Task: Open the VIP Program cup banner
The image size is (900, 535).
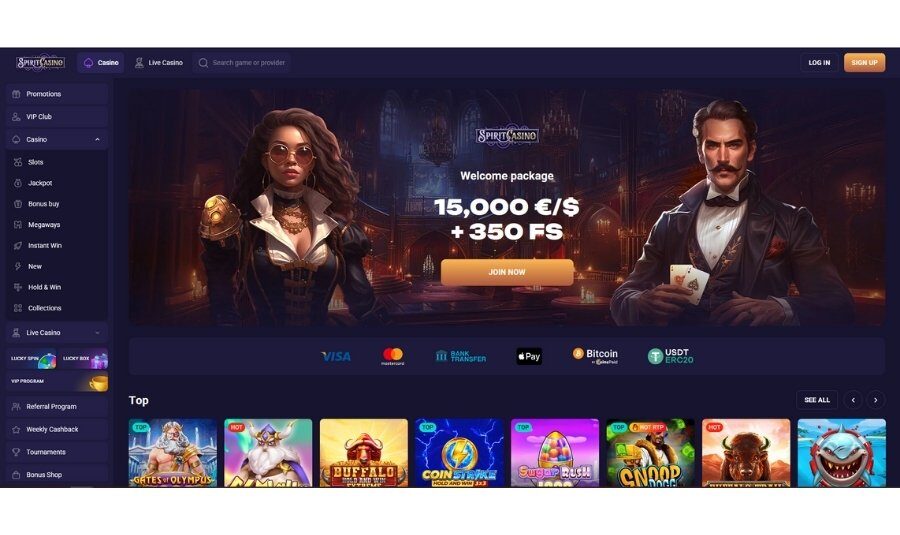Action: point(57,382)
